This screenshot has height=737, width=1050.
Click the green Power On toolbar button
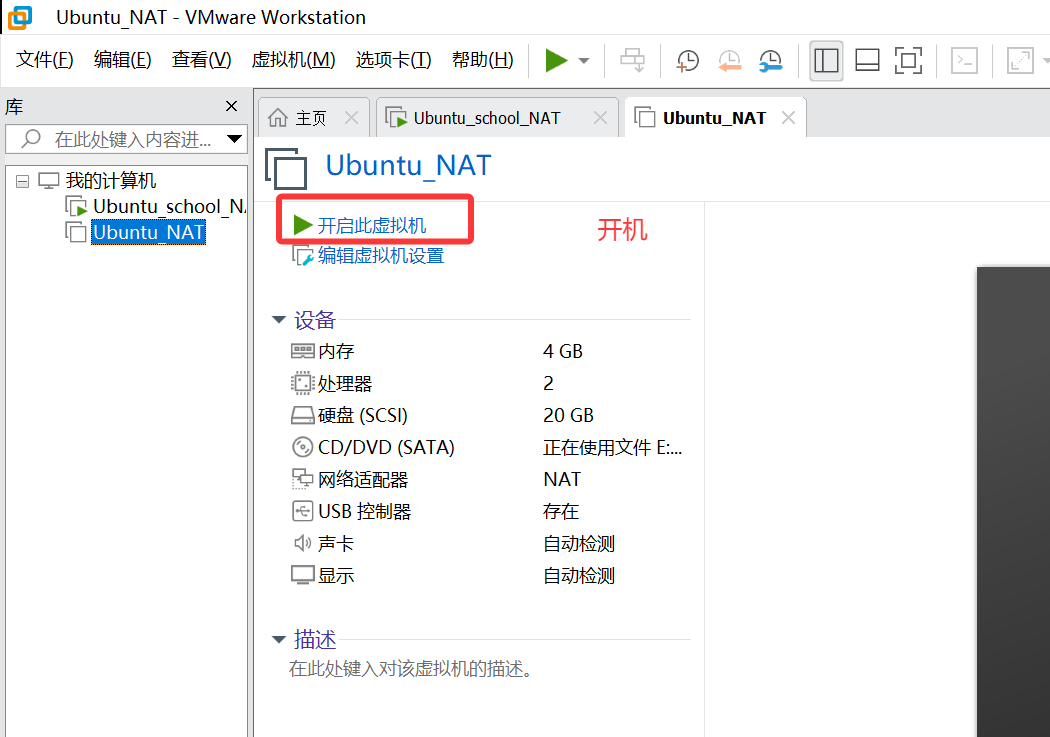click(x=556, y=60)
